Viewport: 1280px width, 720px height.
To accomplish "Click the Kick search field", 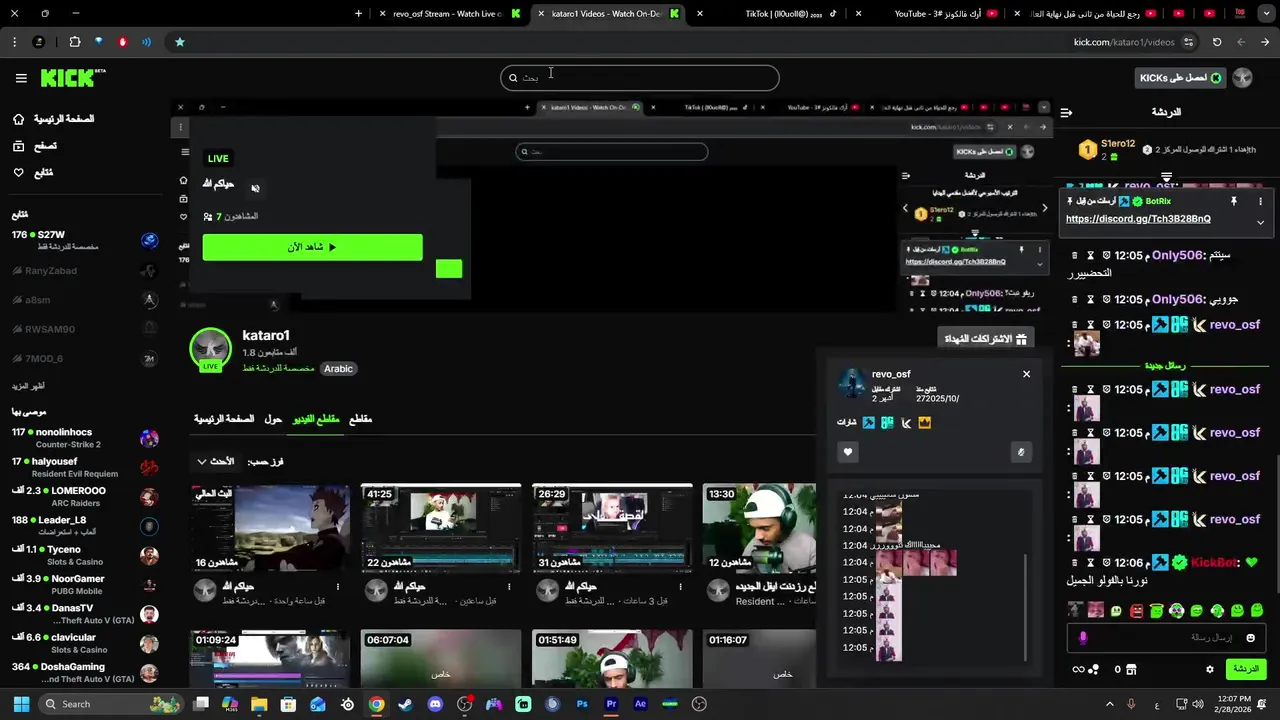I will (640, 78).
